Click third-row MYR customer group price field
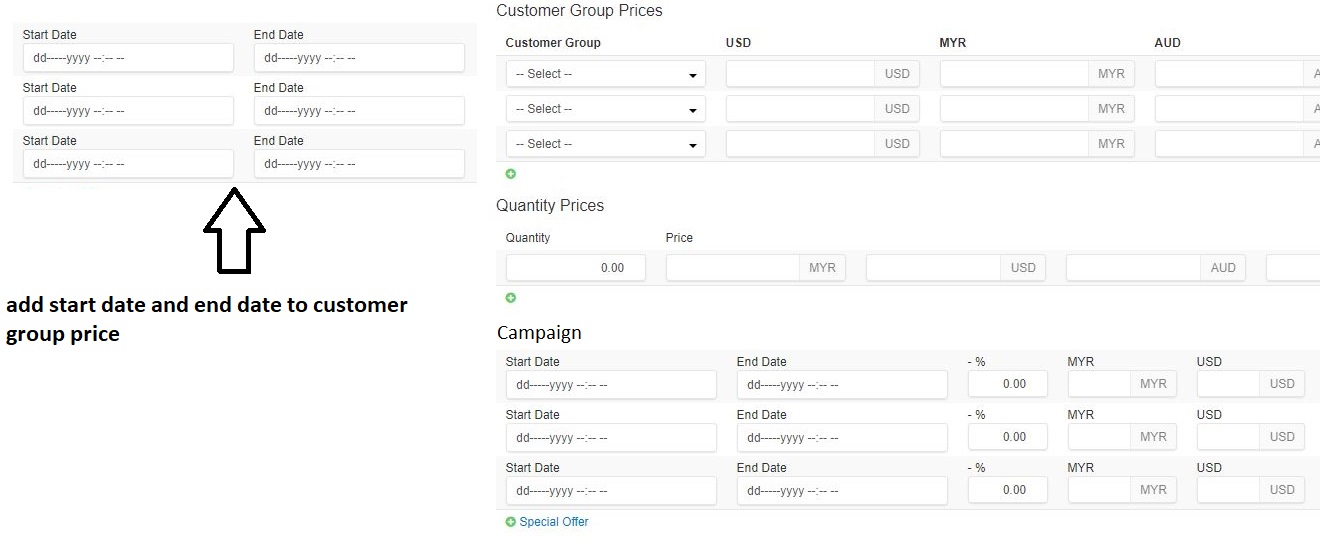The height and width of the screenshot is (546, 1320). [x=1014, y=144]
